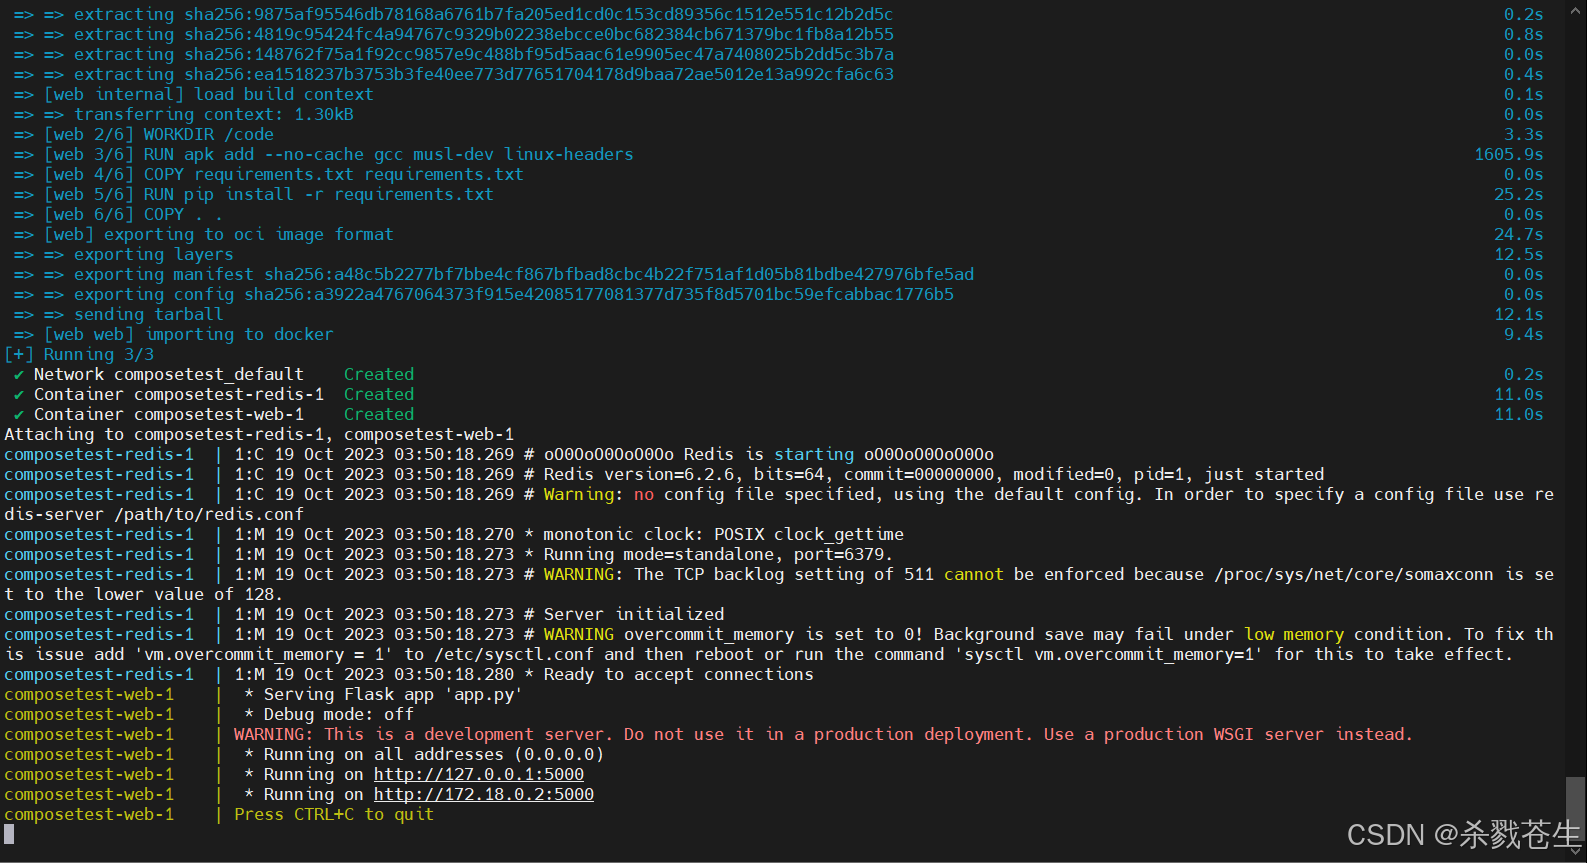
Task: Click the scrollbar down arrow
Action: pos(1575,852)
